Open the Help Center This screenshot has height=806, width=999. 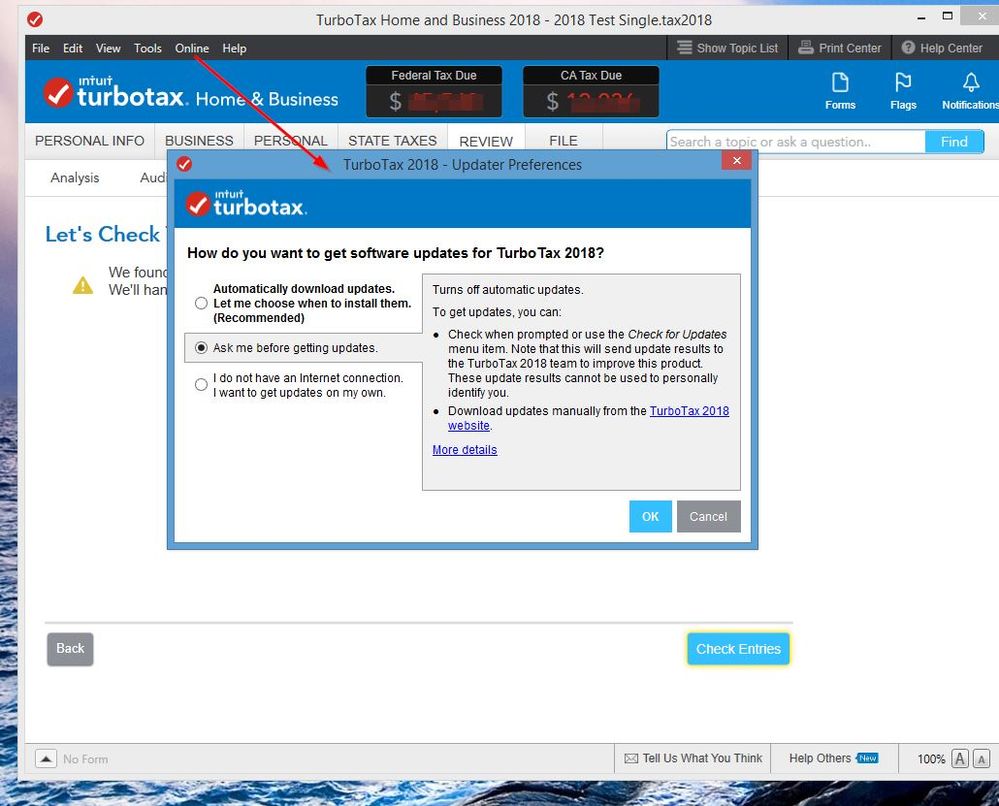(942, 48)
